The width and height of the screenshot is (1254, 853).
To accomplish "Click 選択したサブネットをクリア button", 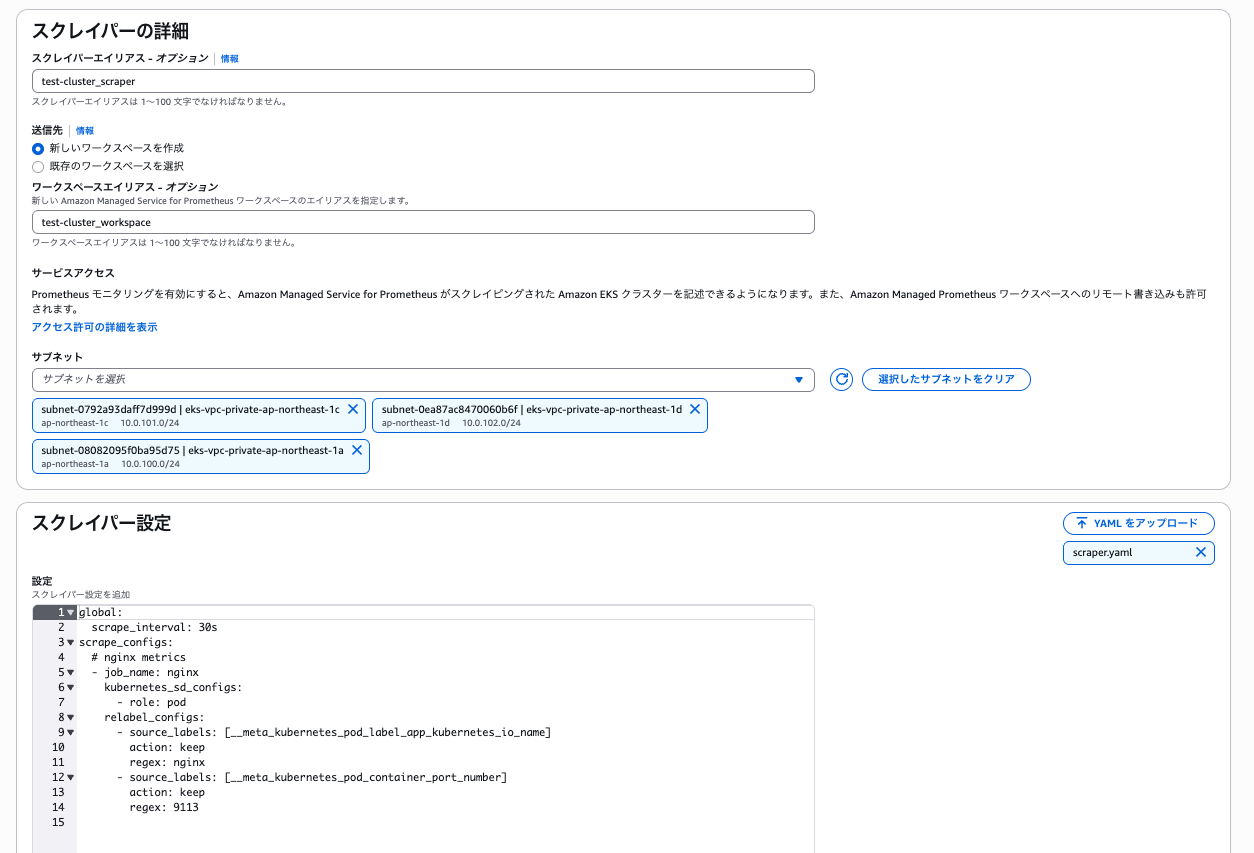I will coord(945,380).
